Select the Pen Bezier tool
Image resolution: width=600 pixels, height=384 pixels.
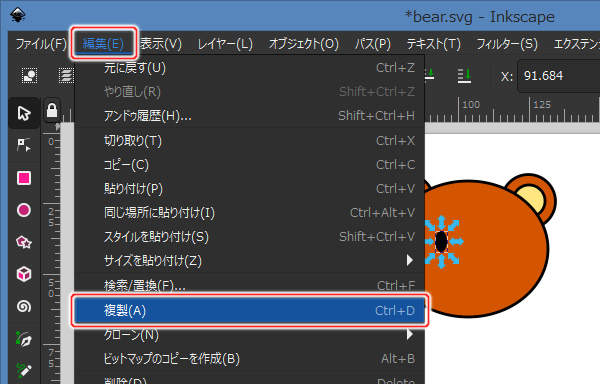pyautogui.click(x=24, y=339)
